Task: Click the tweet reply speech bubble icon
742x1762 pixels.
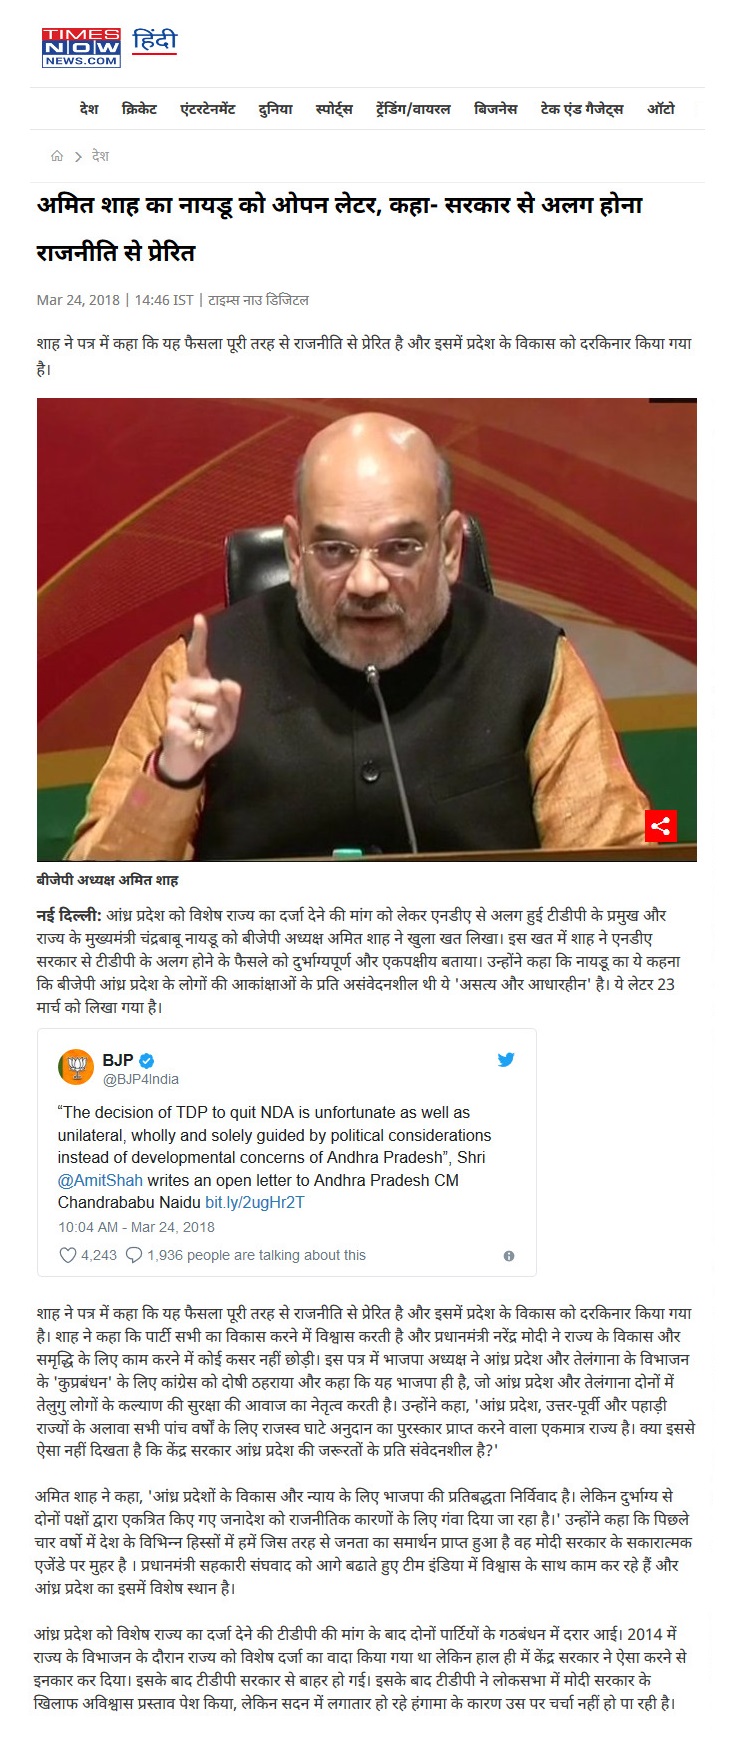Action: [x=134, y=1255]
